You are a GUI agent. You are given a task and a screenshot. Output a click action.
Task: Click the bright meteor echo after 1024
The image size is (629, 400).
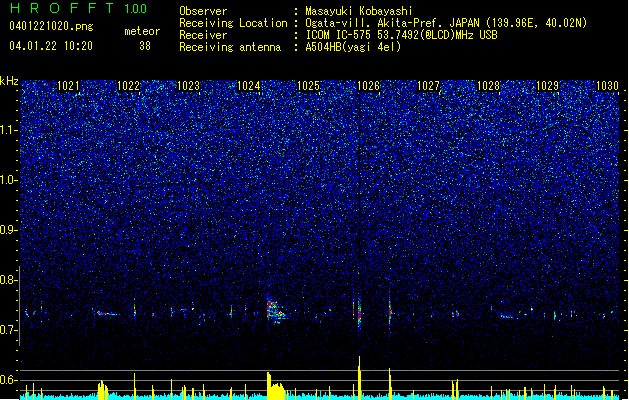coord(276,310)
